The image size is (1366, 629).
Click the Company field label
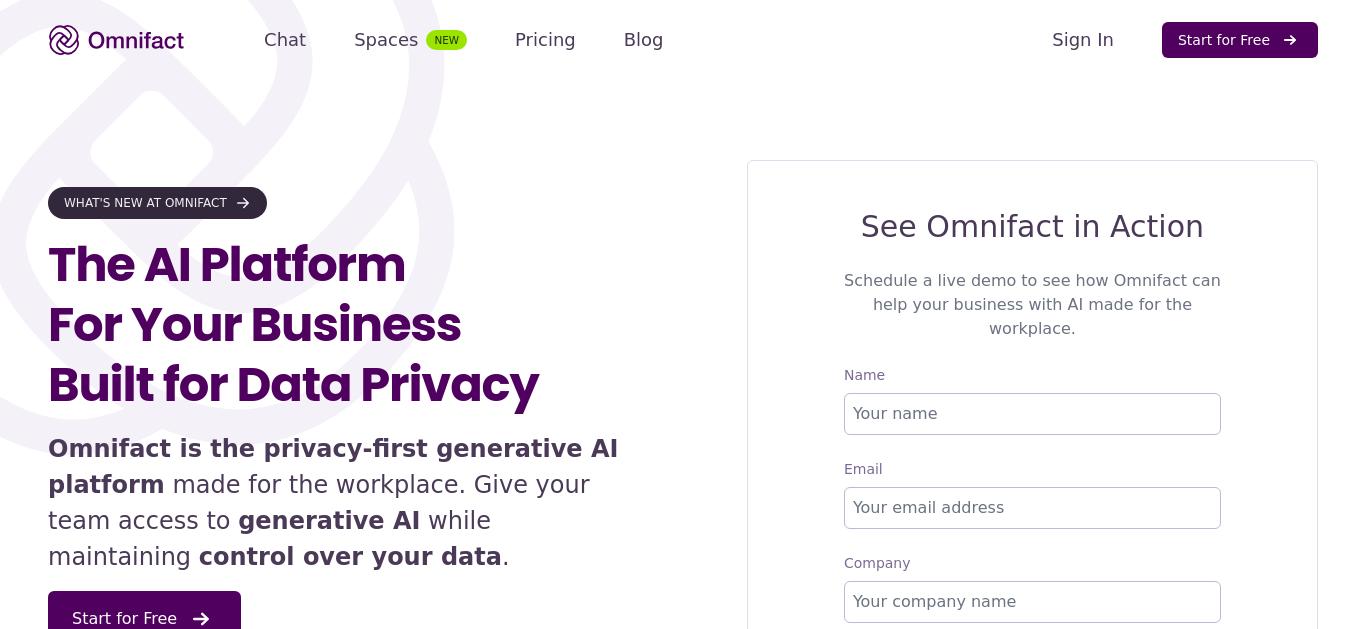(x=877, y=563)
